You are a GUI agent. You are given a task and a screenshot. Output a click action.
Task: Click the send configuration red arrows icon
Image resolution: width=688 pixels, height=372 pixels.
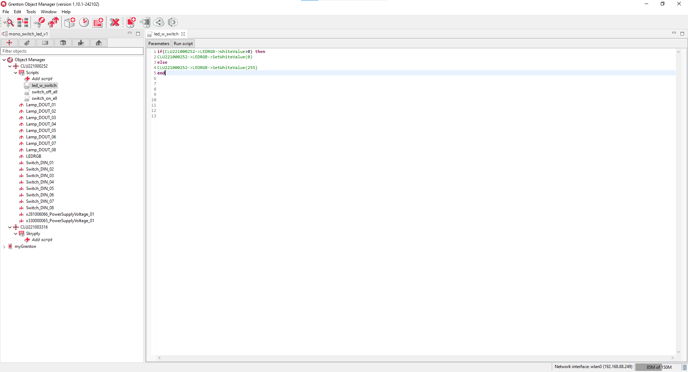(x=53, y=22)
